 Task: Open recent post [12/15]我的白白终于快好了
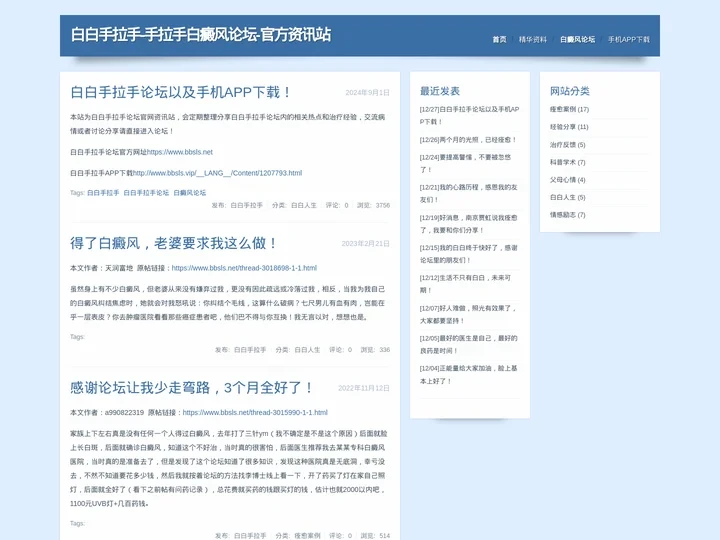tap(468, 254)
